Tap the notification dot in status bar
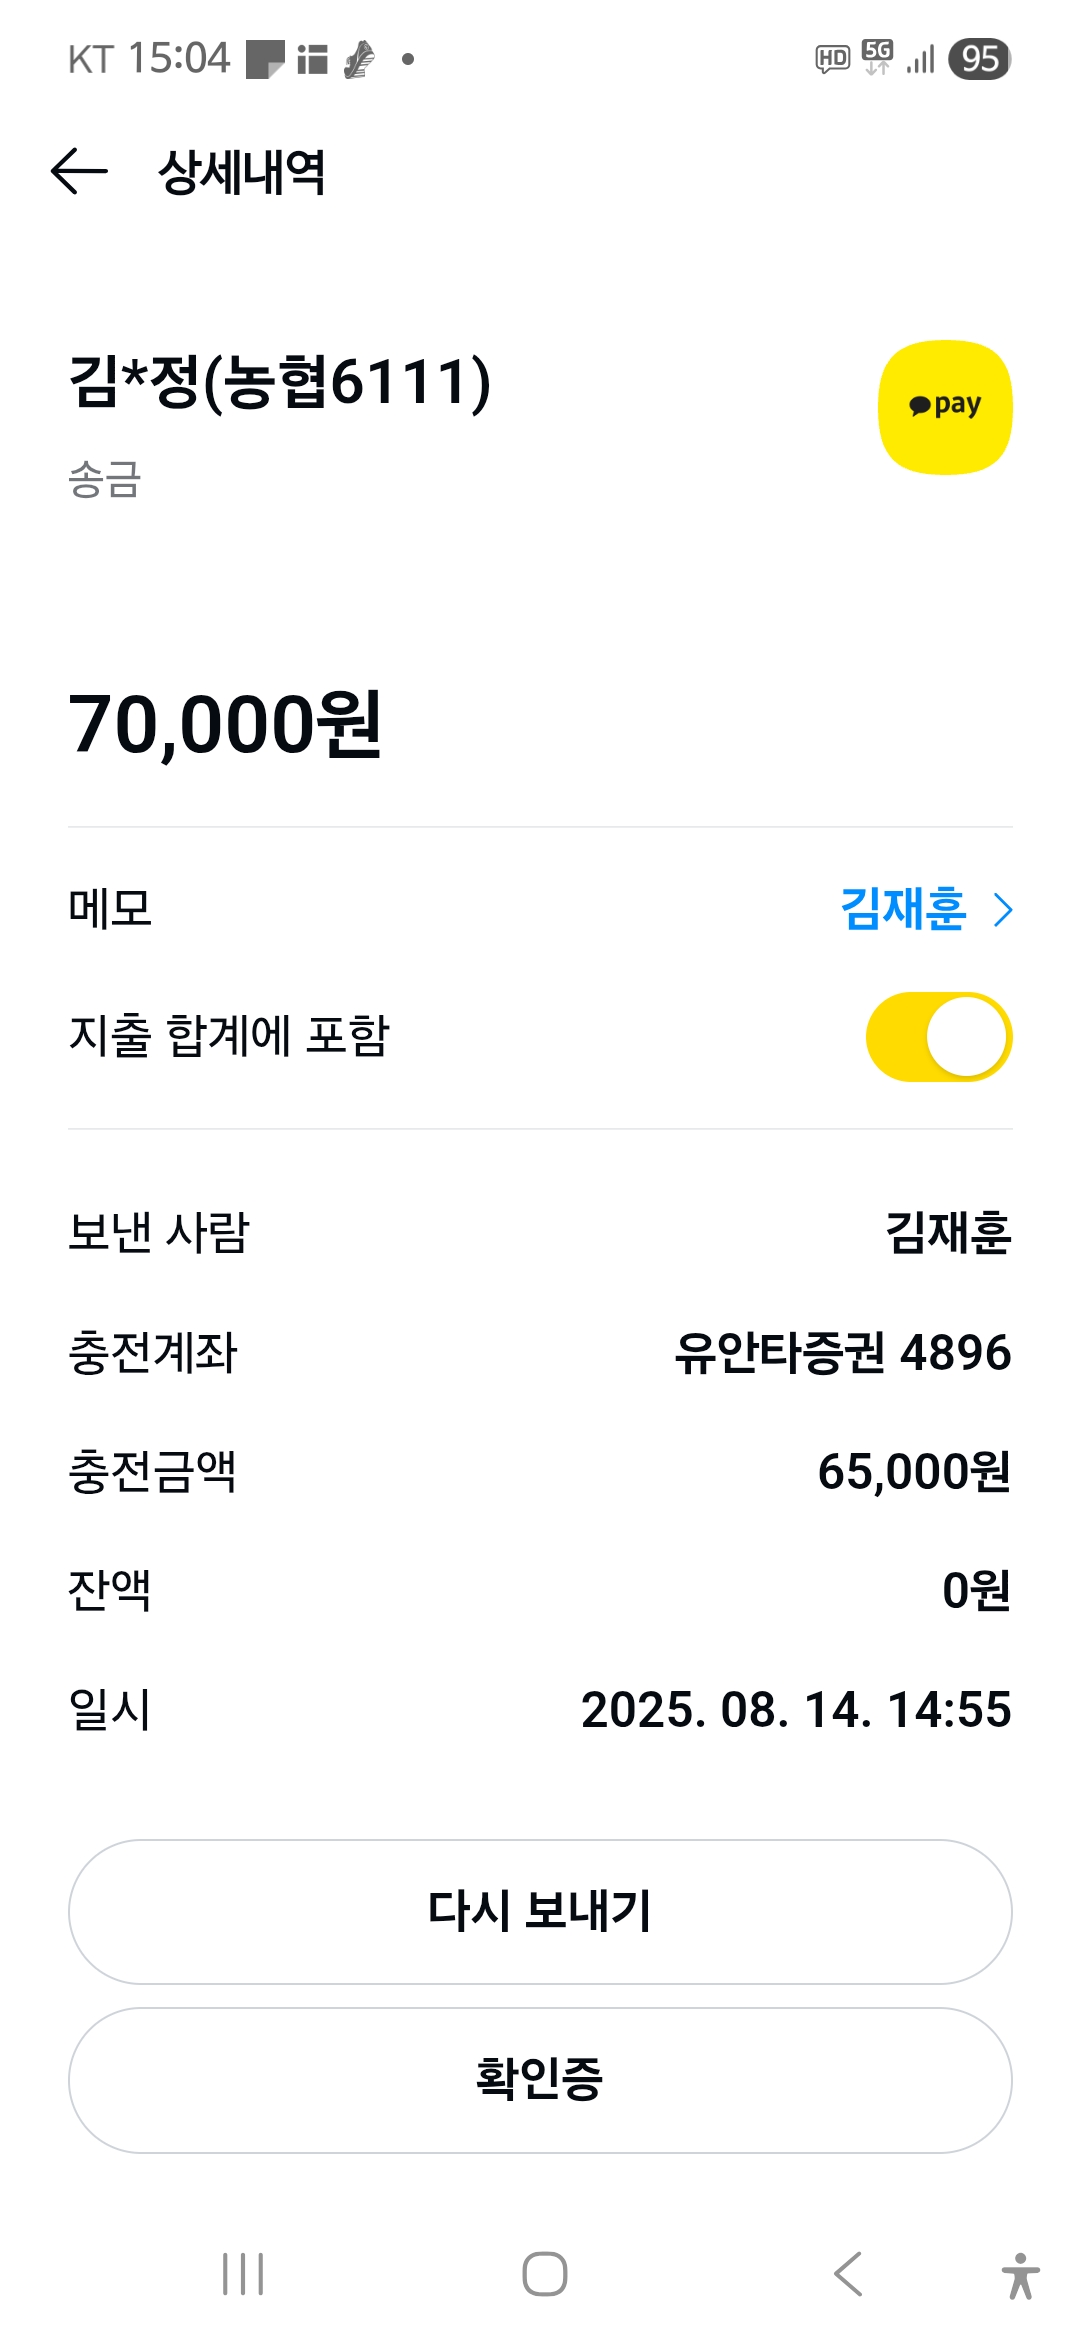This screenshot has width=1080, height=2340. click(x=408, y=59)
